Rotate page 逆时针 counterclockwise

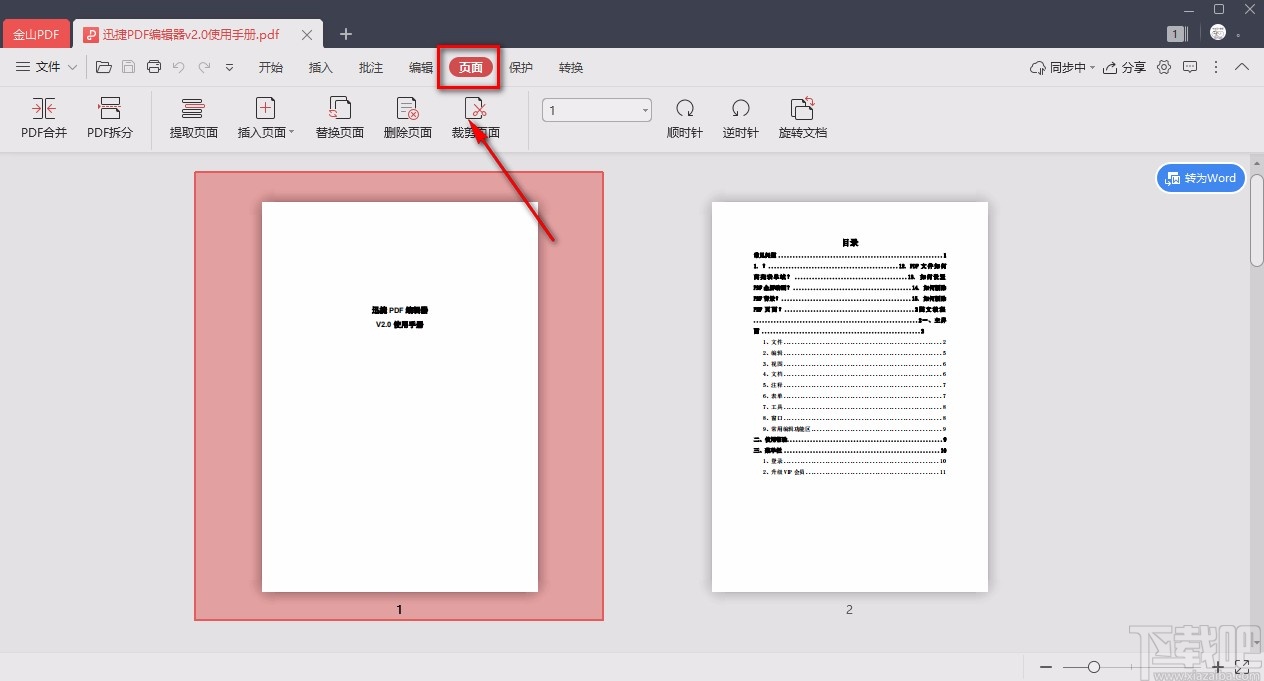741,119
